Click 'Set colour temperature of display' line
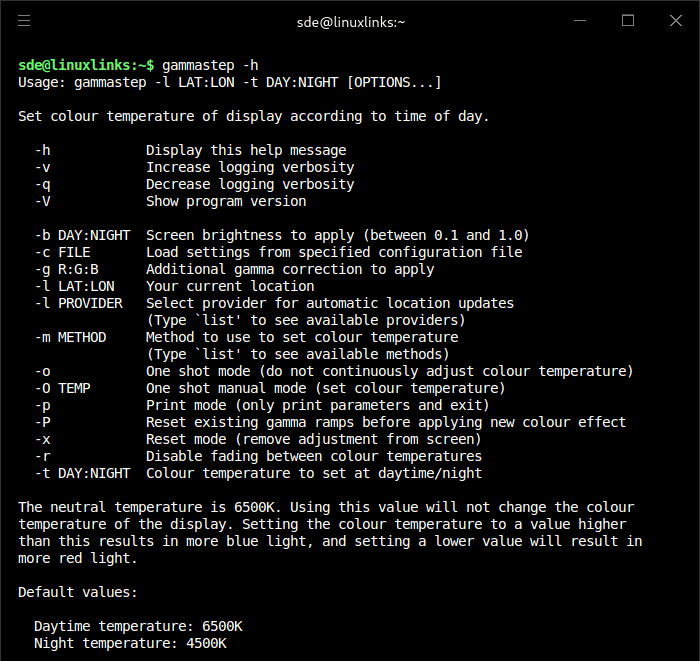 (254, 116)
